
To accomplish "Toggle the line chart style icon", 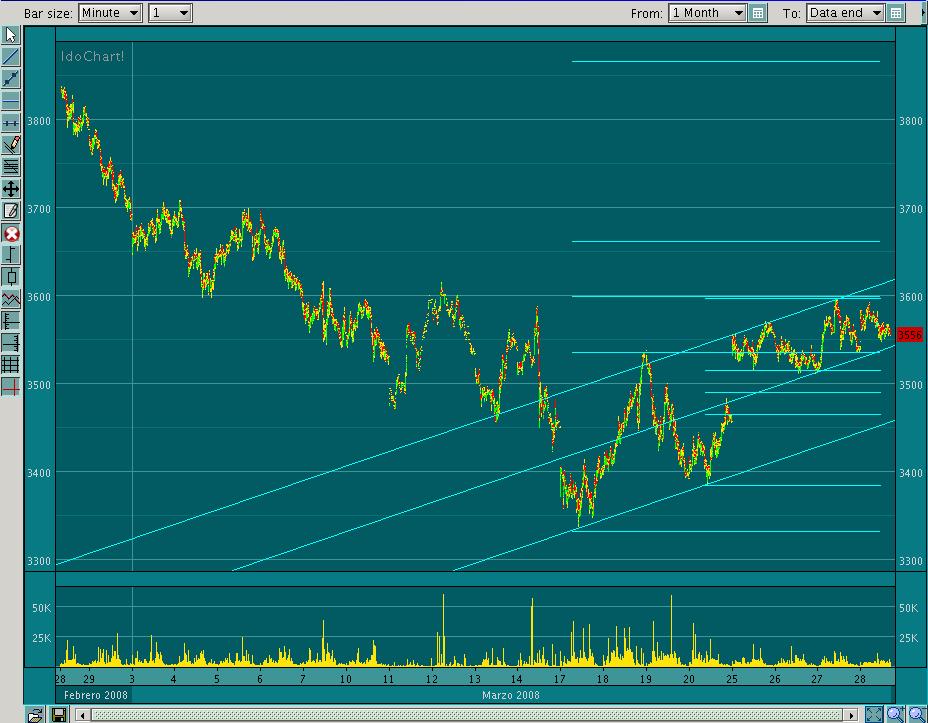I will 11,299.
